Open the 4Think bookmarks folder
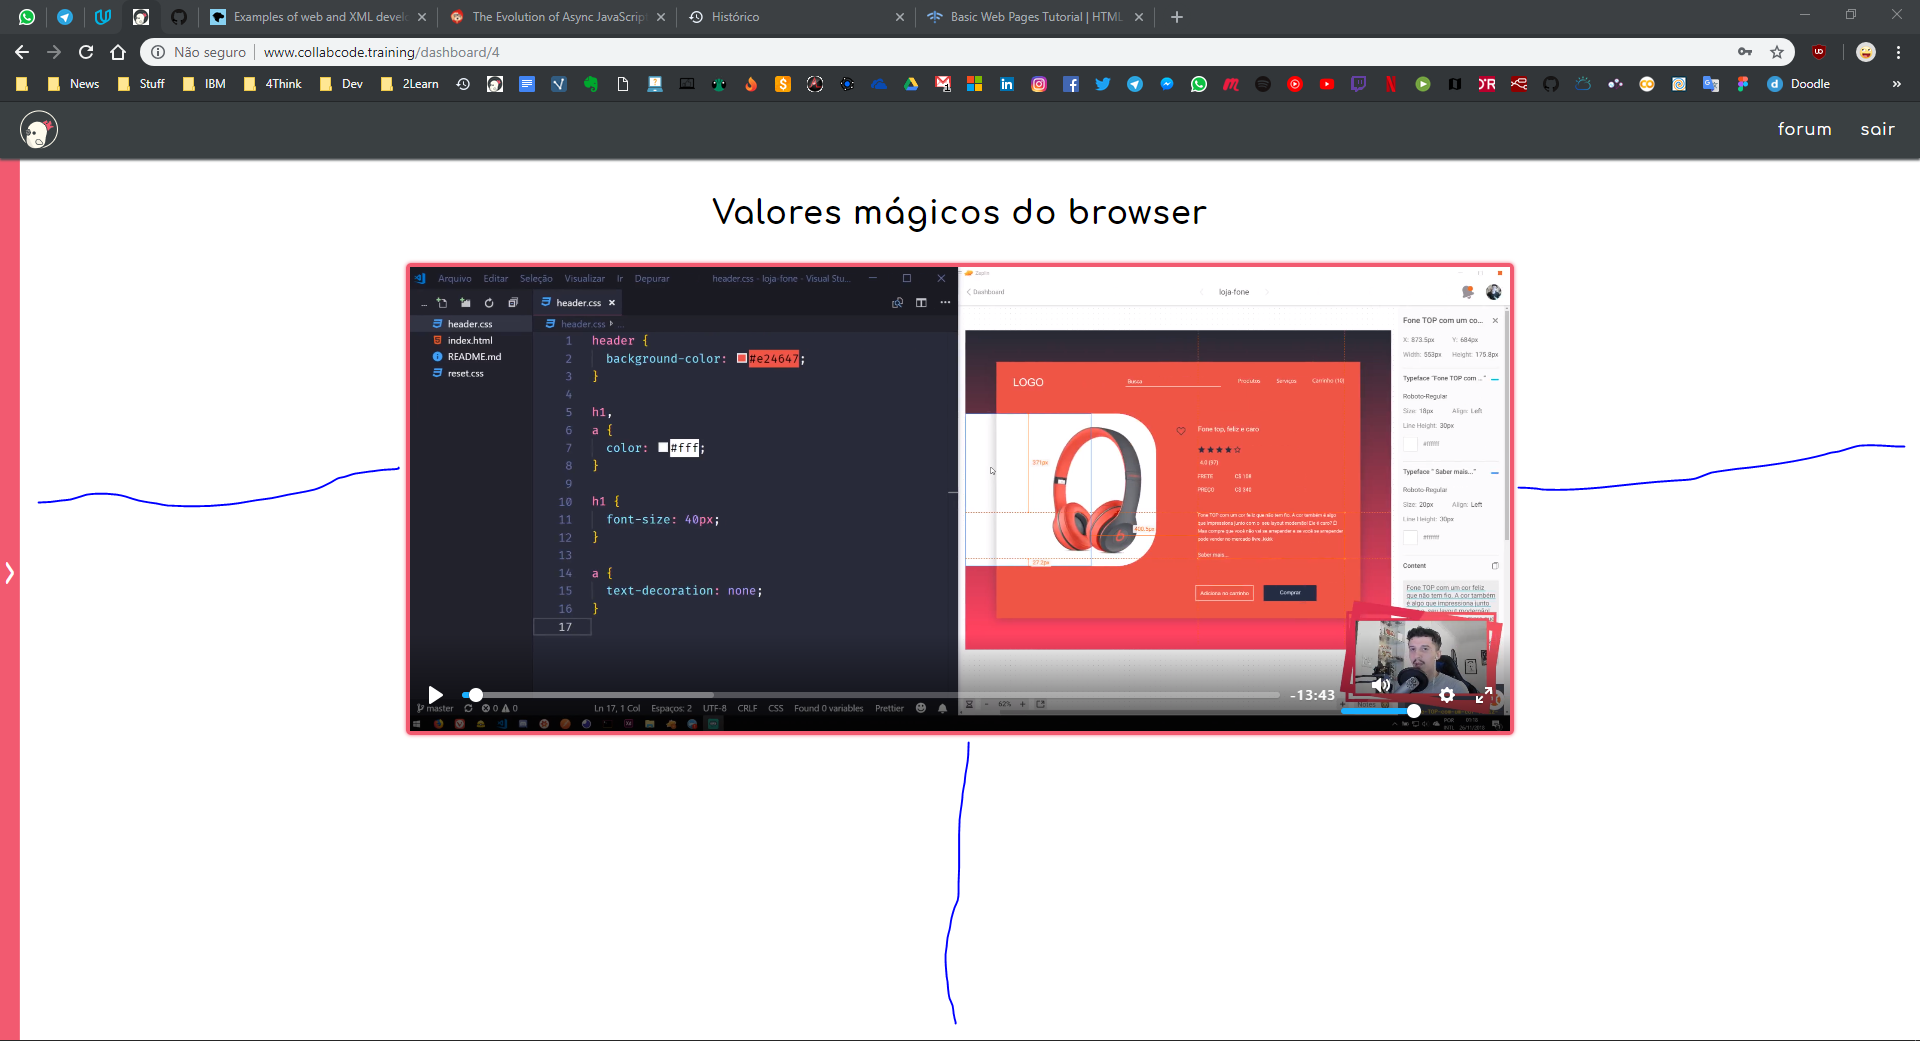The width and height of the screenshot is (1920, 1041). [272, 84]
